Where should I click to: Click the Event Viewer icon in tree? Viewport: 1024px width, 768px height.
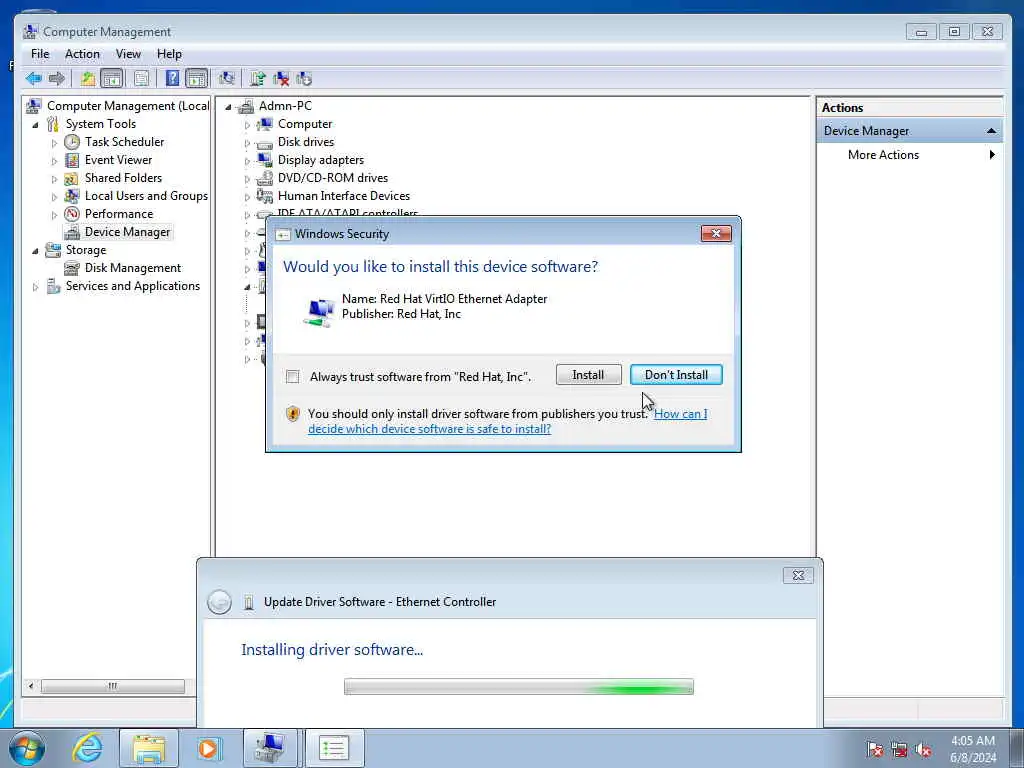[72, 160]
